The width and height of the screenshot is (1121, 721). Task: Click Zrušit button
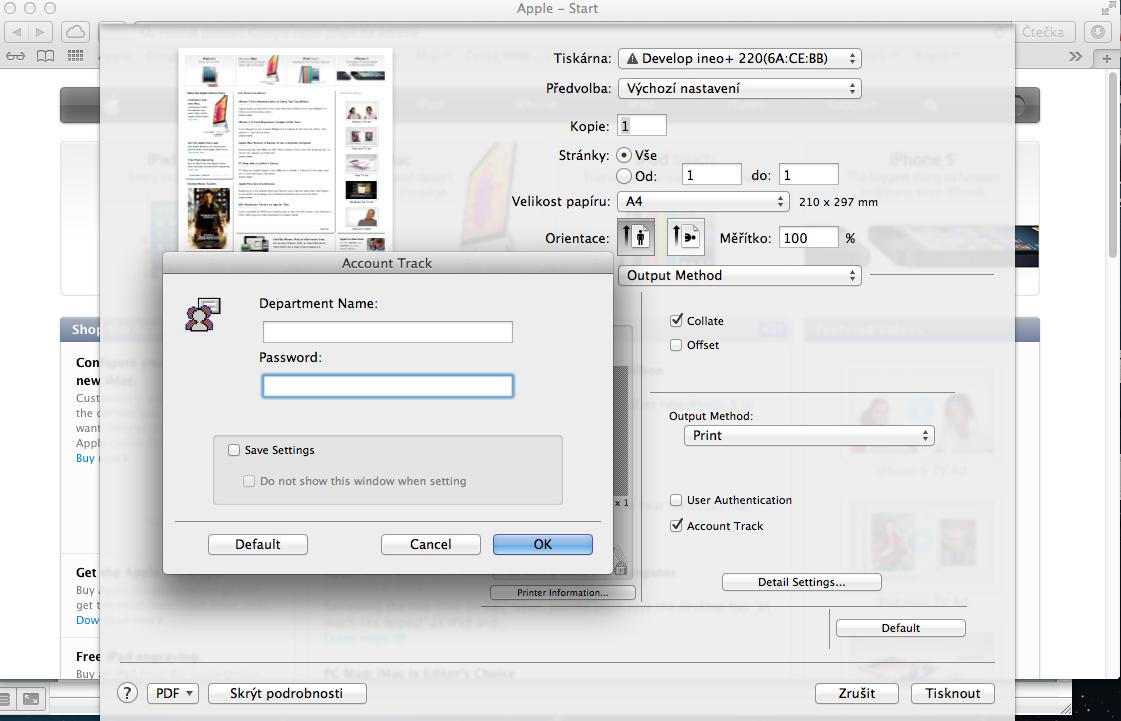click(x=856, y=693)
